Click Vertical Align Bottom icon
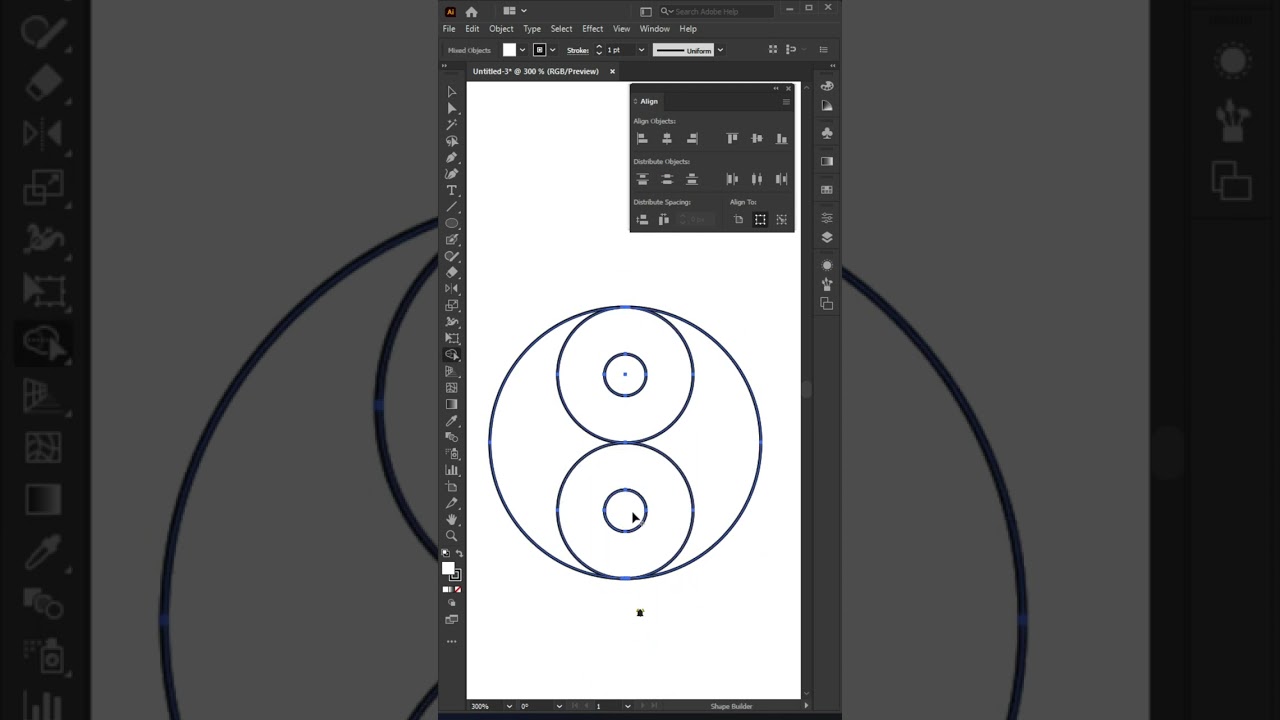The width and height of the screenshot is (1280, 720). click(781, 138)
